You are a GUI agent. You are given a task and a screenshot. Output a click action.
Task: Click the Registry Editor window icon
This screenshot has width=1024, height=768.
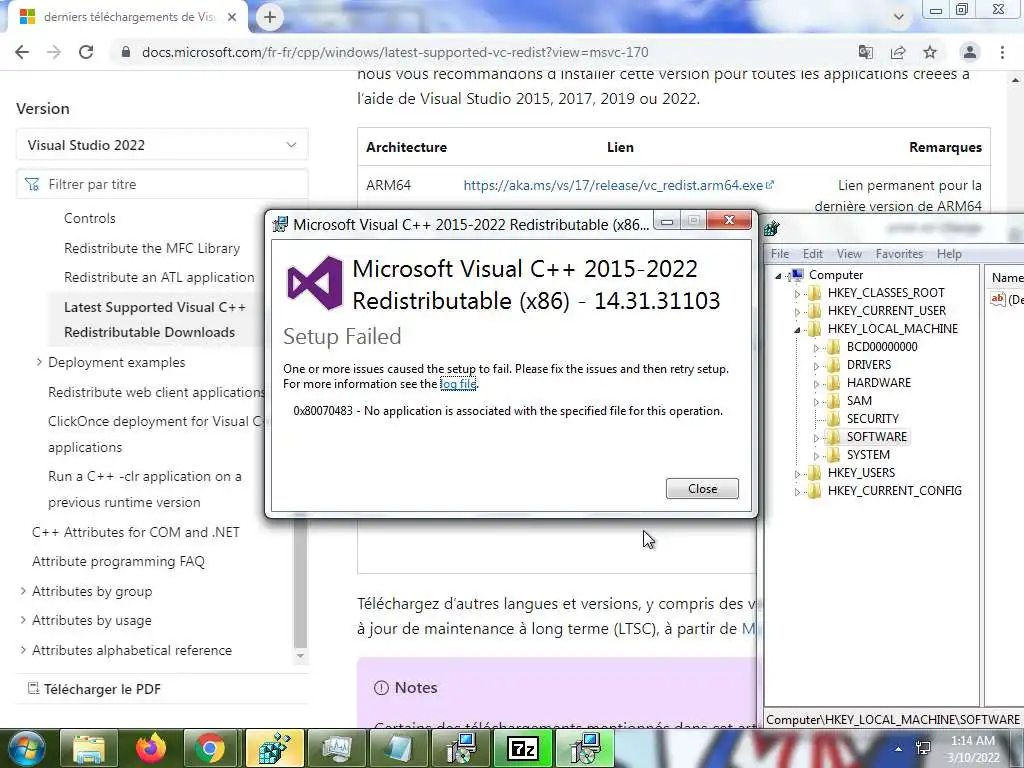click(x=772, y=228)
